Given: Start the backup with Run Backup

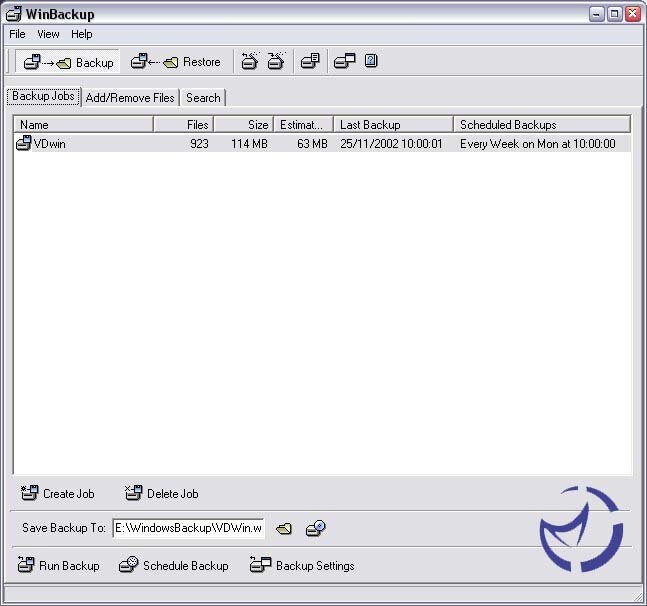Looking at the screenshot, I should click(x=59, y=565).
